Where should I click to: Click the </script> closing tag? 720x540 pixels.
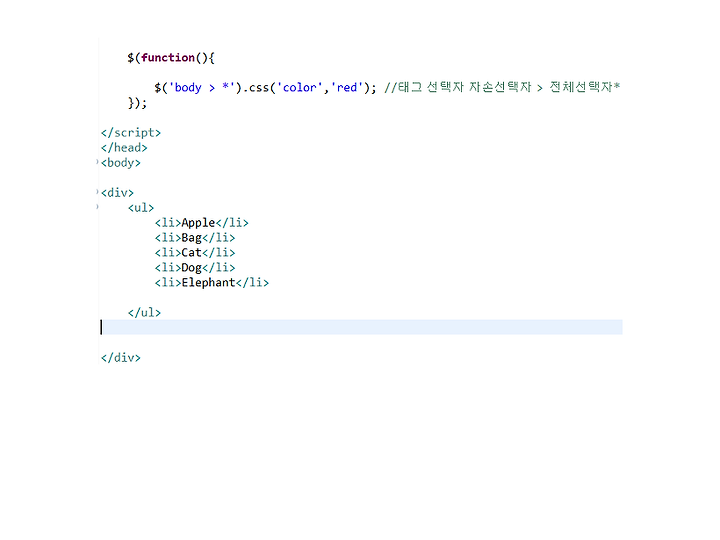pos(131,133)
